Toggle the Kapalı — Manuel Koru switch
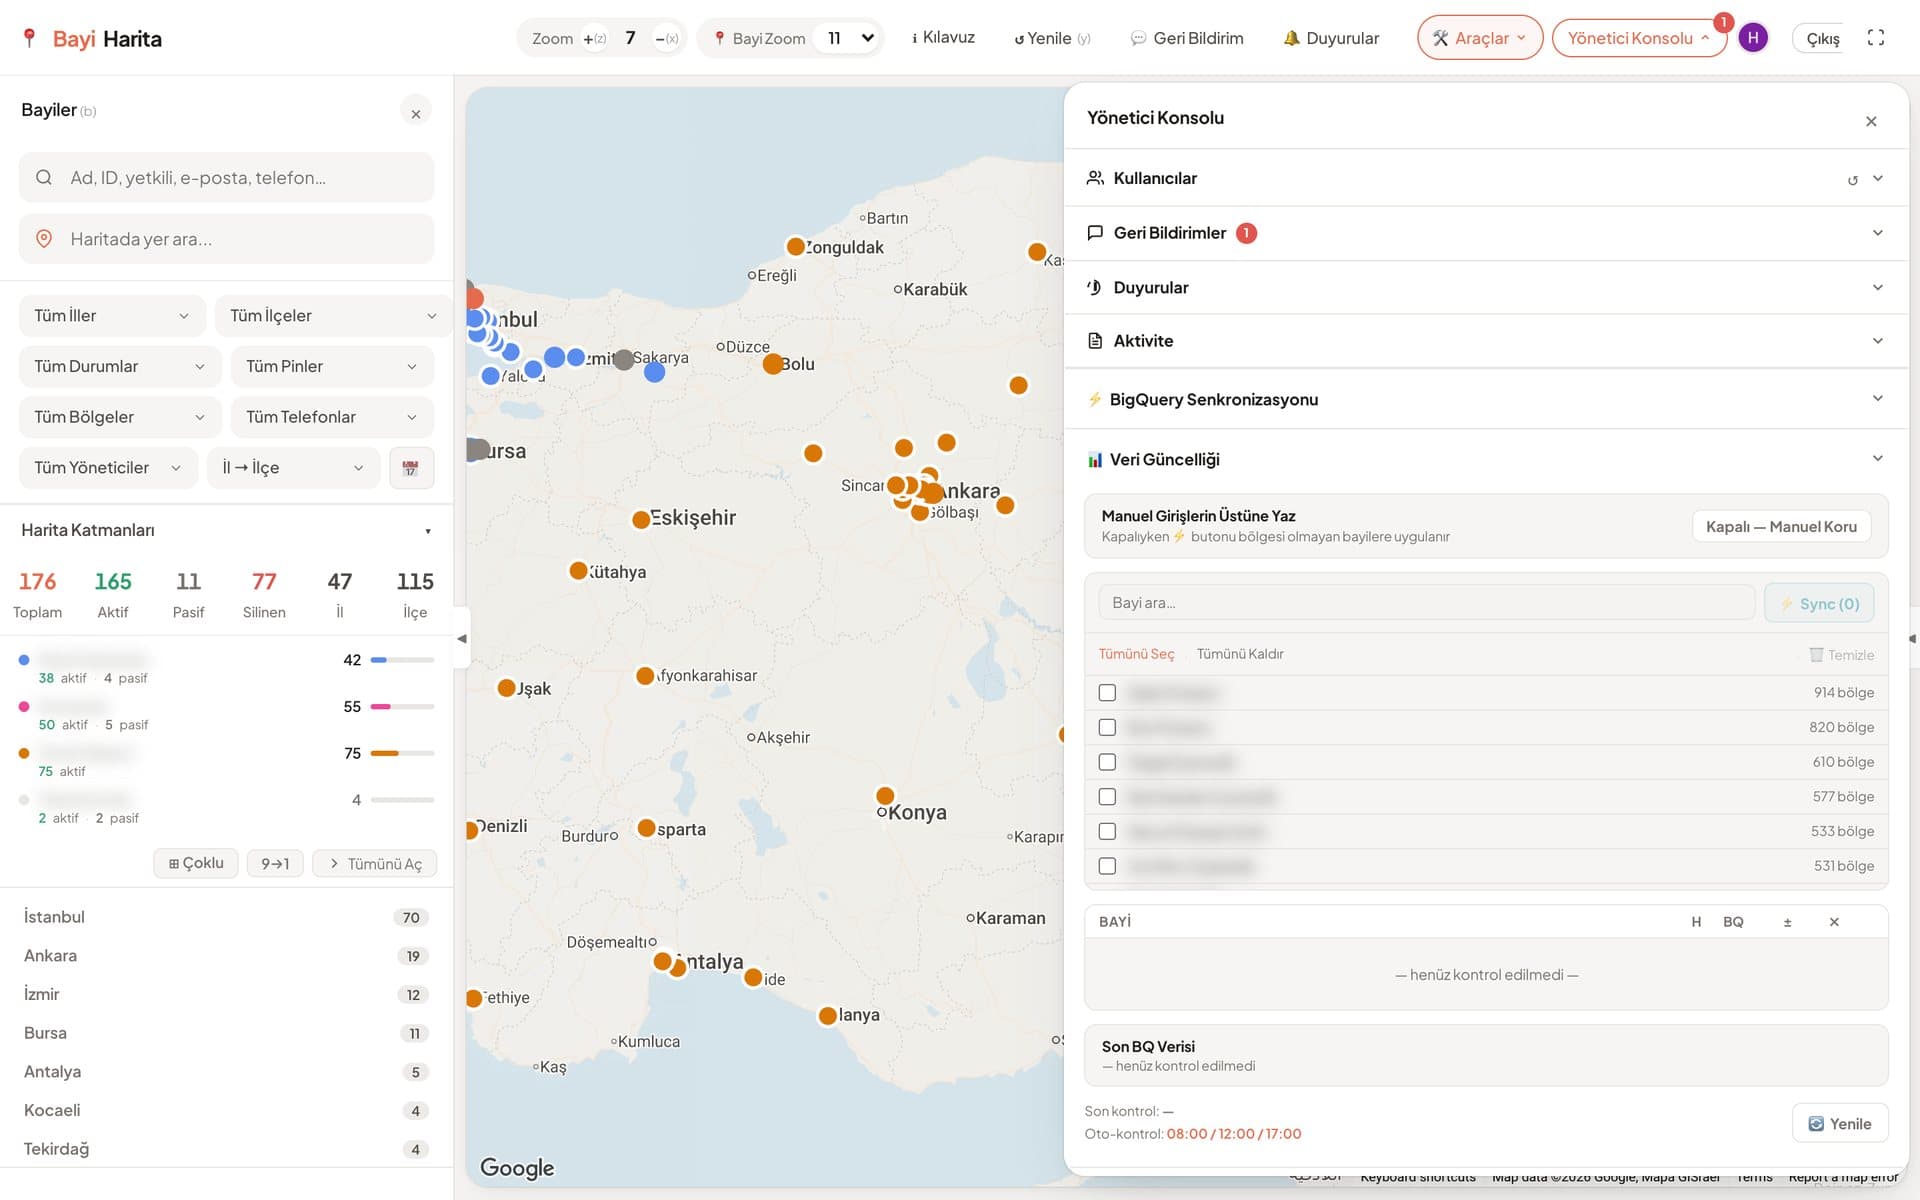This screenshot has height=1200, width=1920. (x=1781, y=527)
